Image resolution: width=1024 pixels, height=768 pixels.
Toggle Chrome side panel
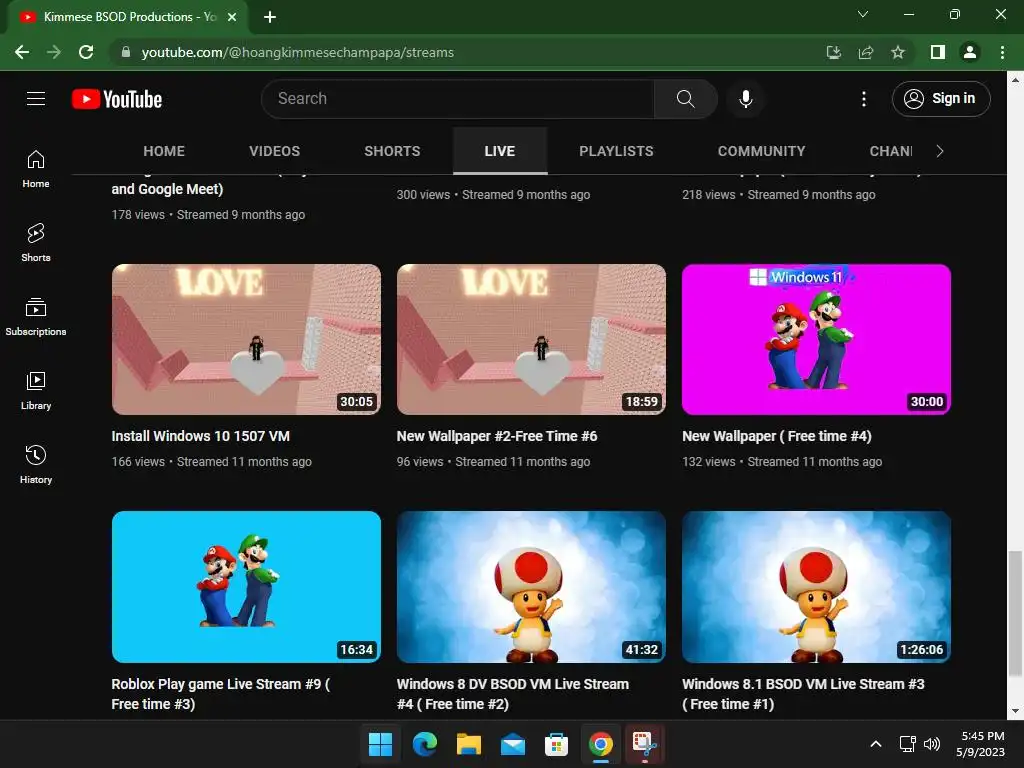coord(938,52)
